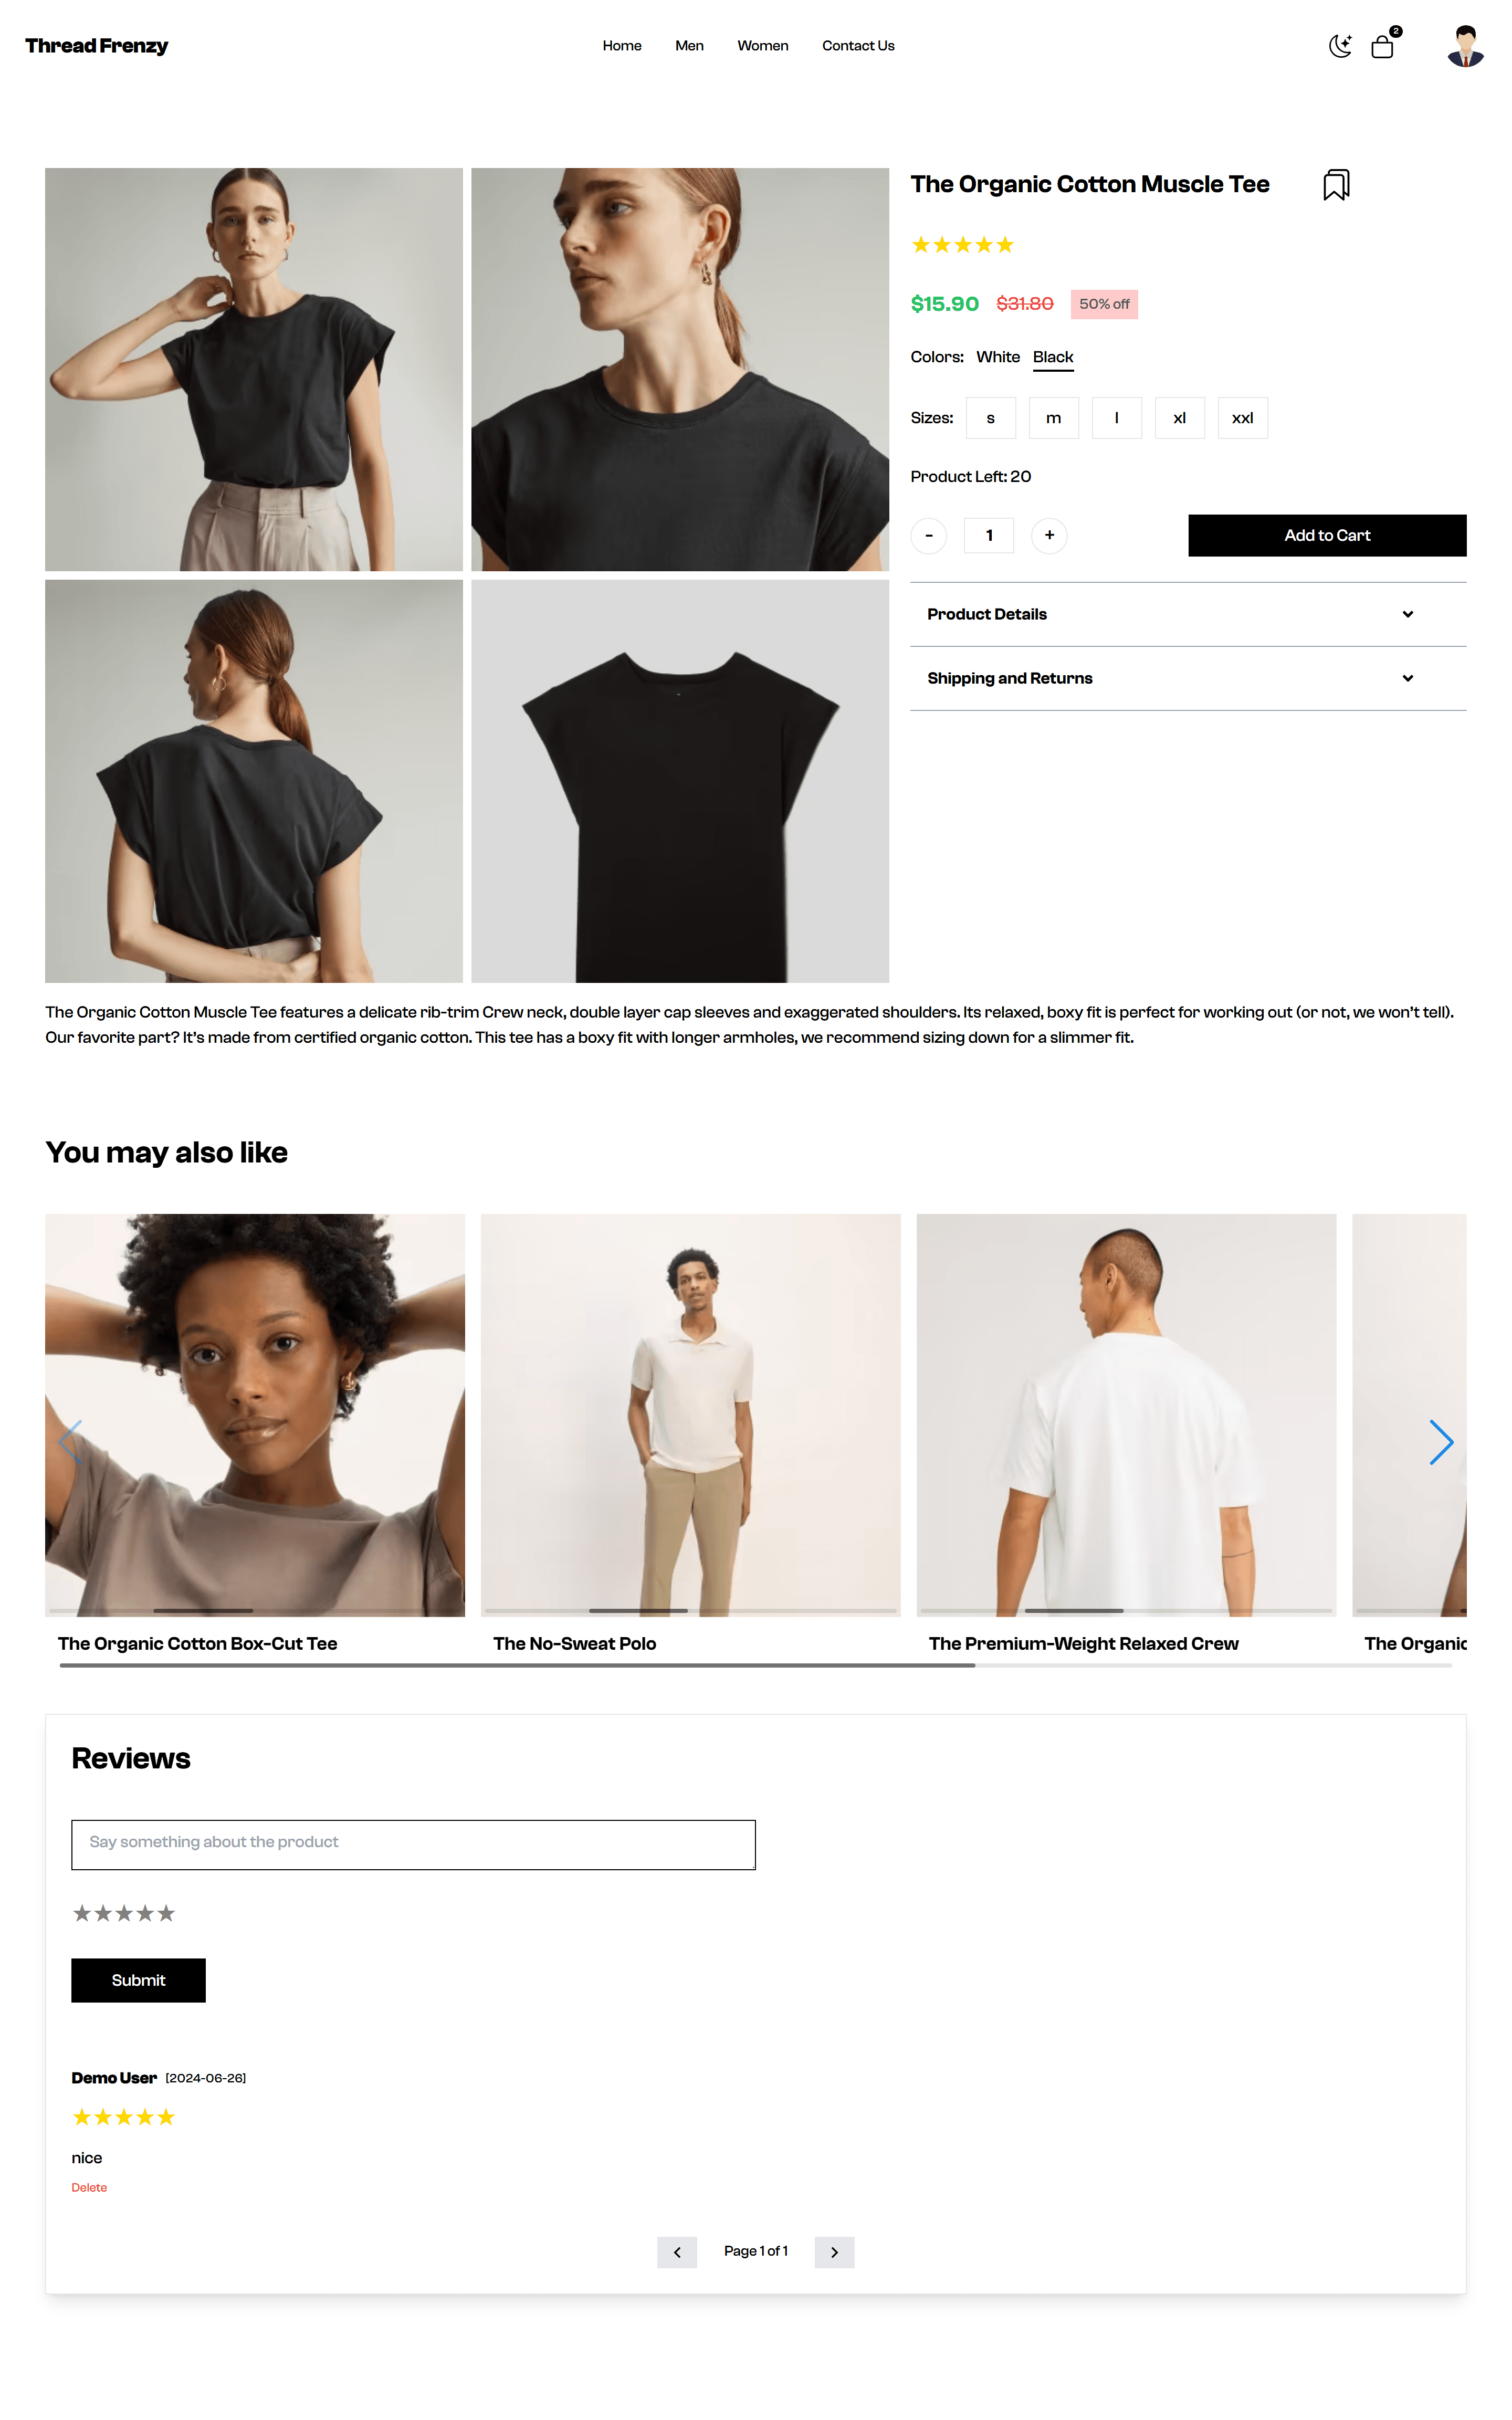The width and height of the screenshot is (1512, 2420).
Task: Open the Contact Us page
Action: click(x=858, y=46)
